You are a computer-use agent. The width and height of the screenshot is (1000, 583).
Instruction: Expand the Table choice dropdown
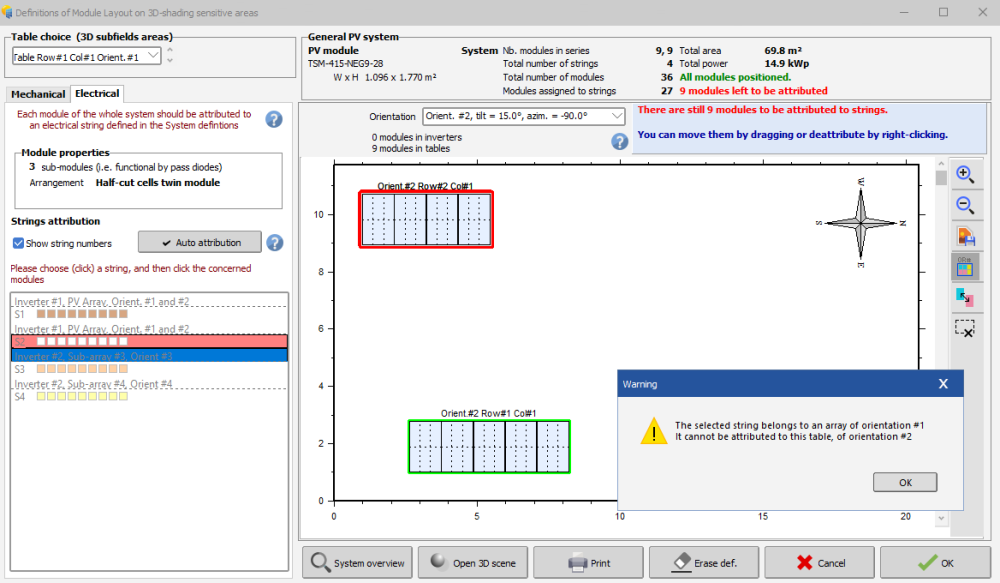(x=152, y=57)
